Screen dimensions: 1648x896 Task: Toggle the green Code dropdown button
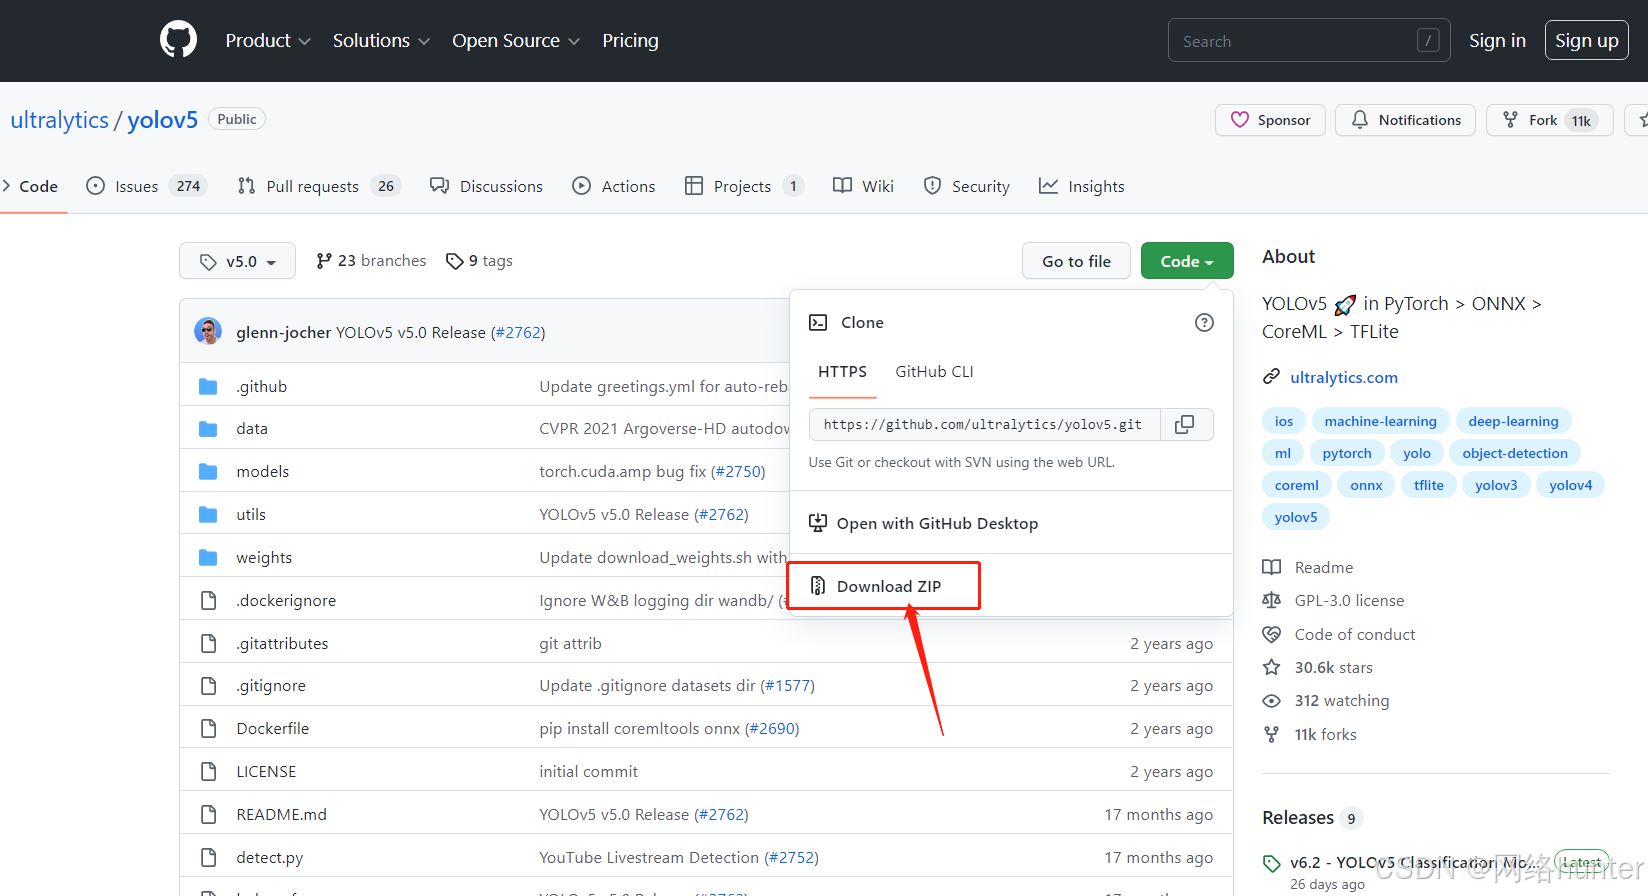(1187, 261)
